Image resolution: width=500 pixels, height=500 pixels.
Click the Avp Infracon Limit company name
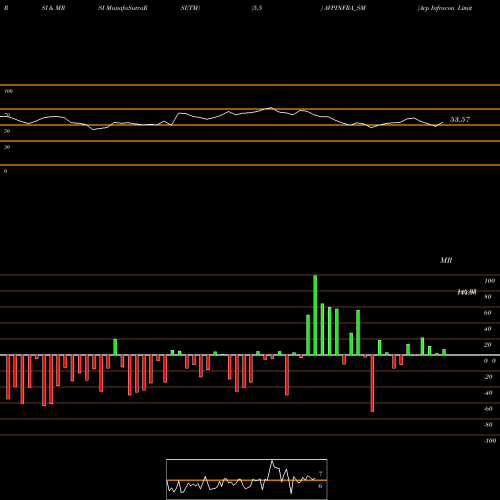tap(445, 8)
